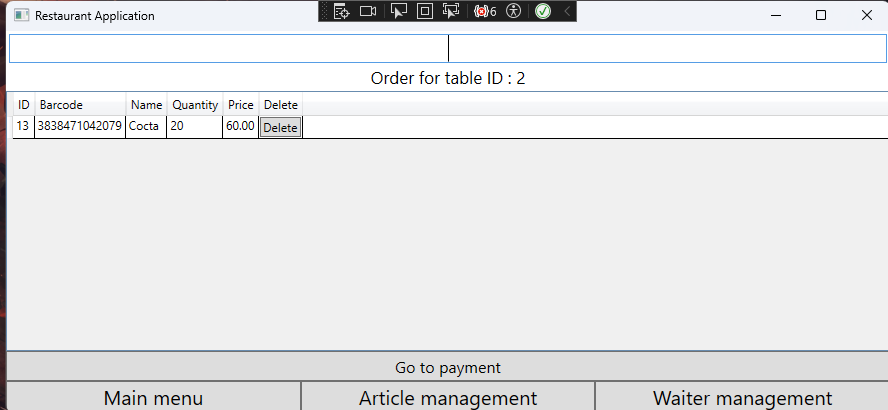888x410 pixels.
Task: Enable Select Element tool in debug toolbar
Action: point(399,11)
